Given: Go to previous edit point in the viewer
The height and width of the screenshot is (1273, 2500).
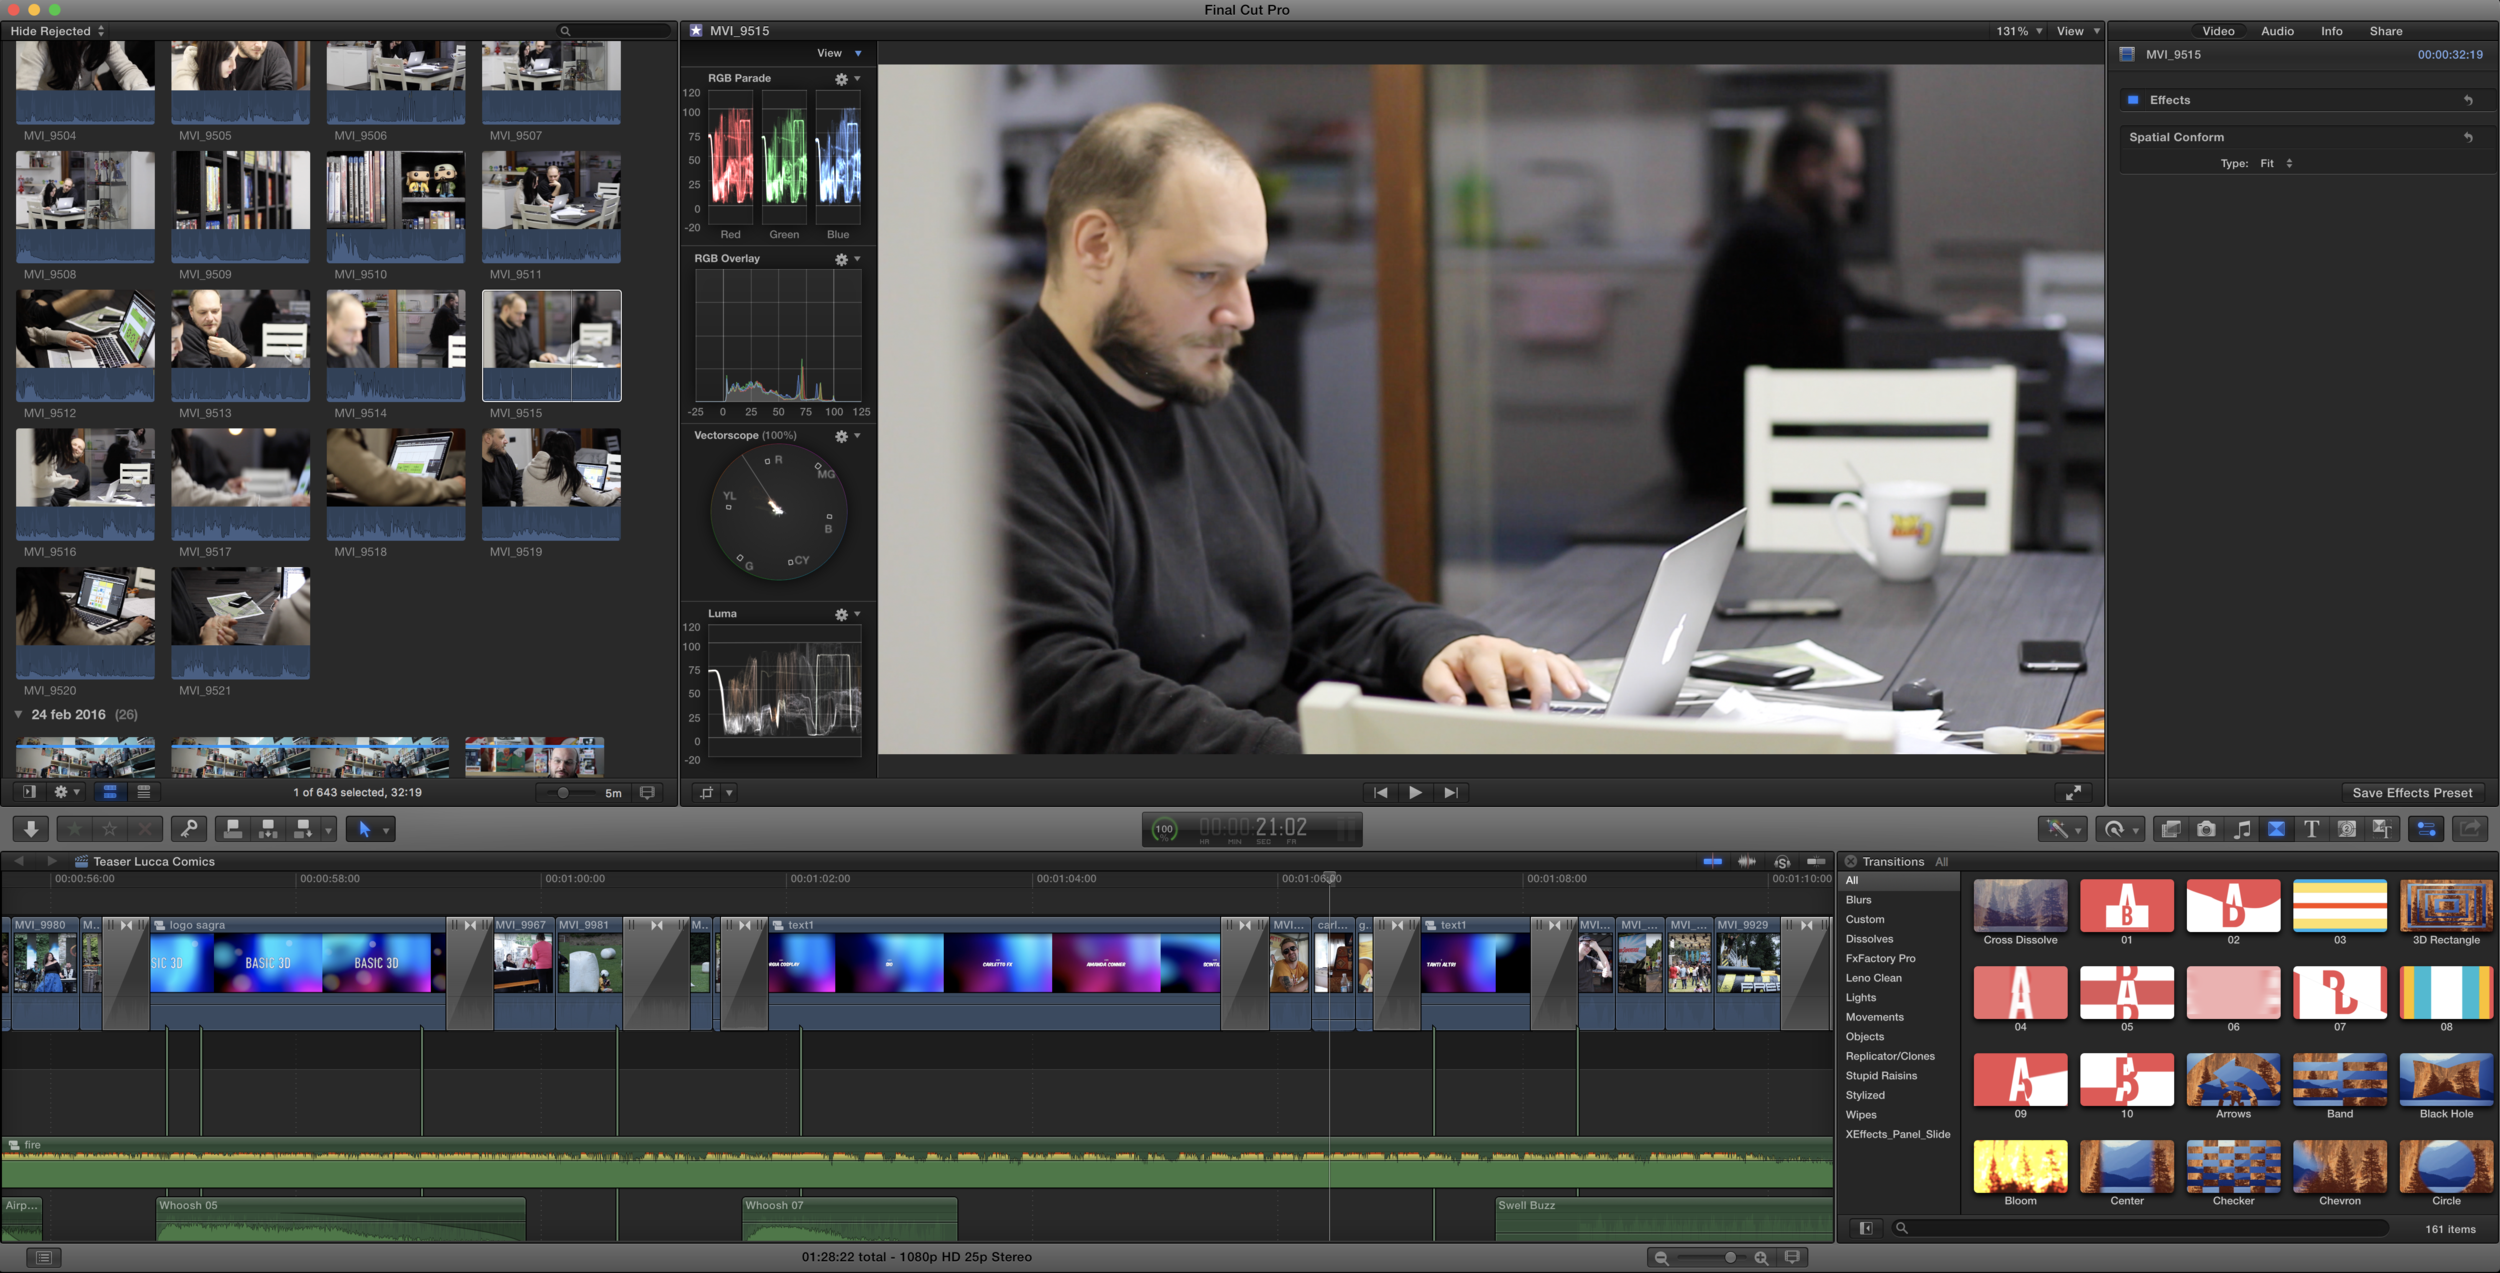Looking at the screenshot, I should click(1380, 792).
